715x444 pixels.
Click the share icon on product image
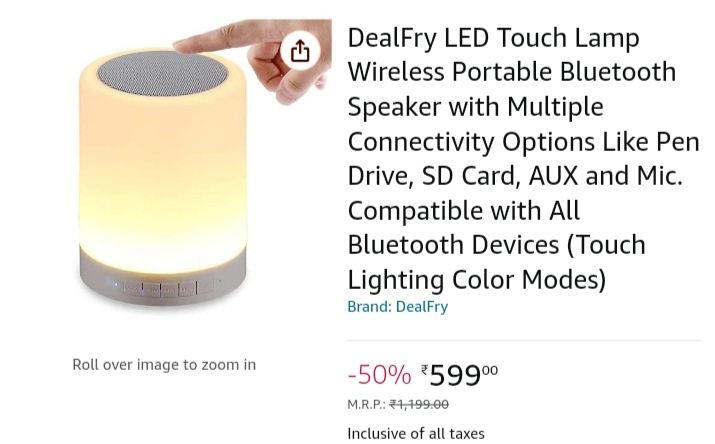point(300,50)
